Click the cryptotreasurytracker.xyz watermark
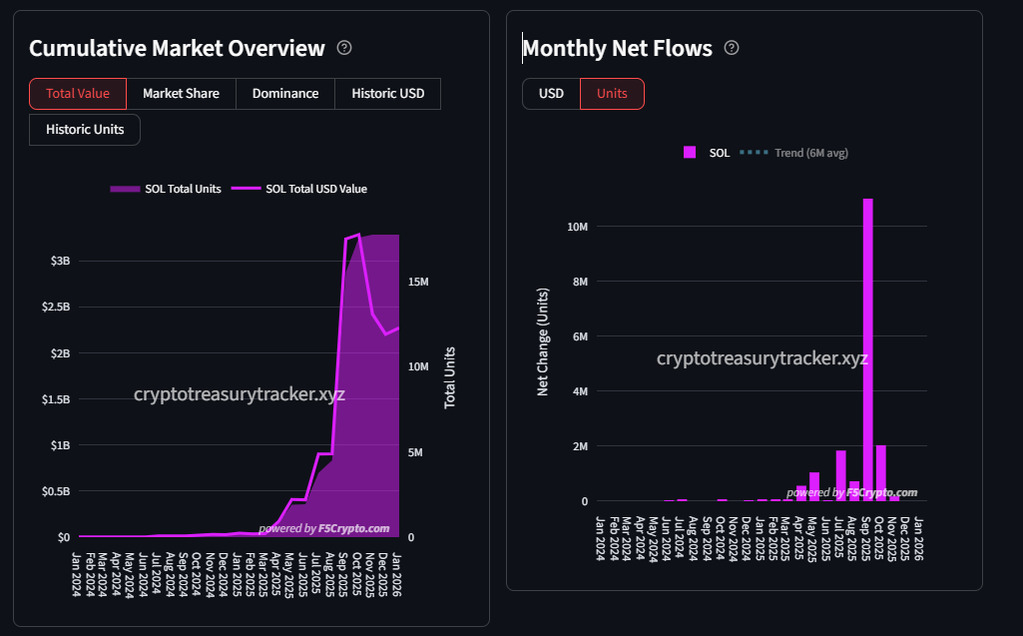The height and width of the screenshot is (636, 1023). point(240,394)
